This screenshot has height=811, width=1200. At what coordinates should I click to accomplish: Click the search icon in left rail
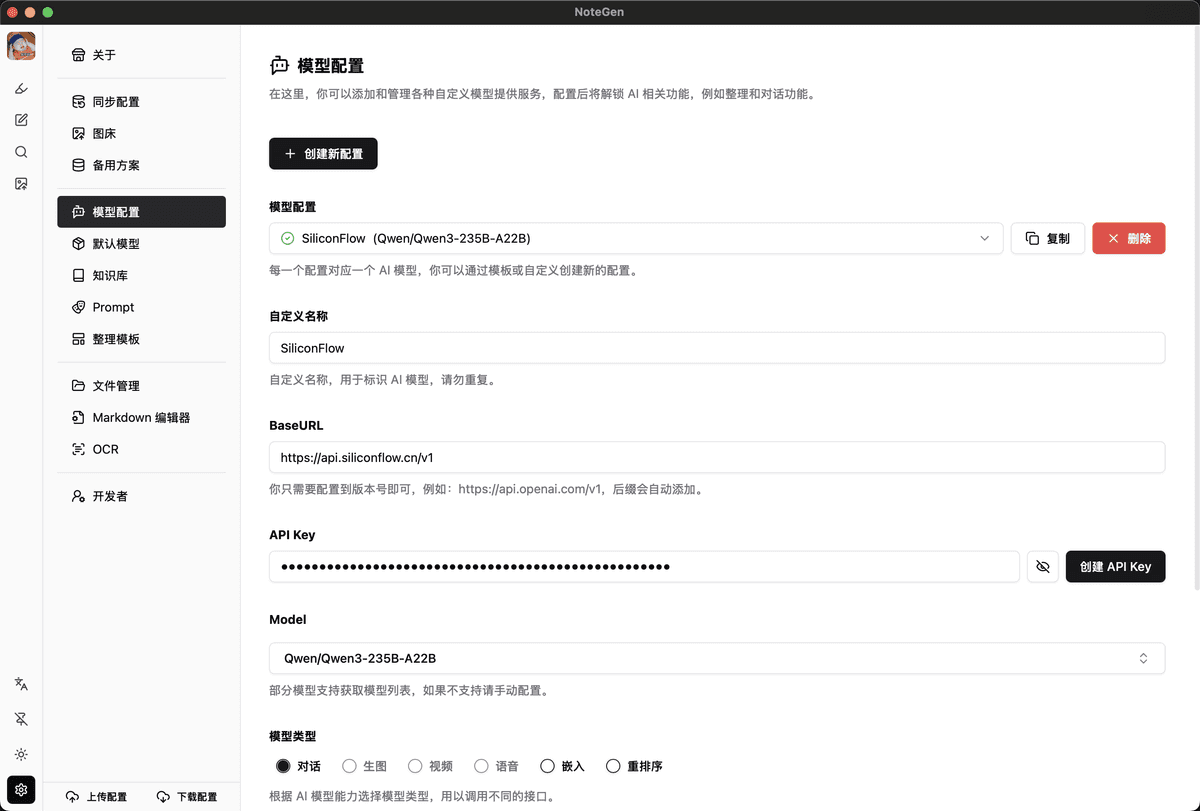[x=21, y=152]
